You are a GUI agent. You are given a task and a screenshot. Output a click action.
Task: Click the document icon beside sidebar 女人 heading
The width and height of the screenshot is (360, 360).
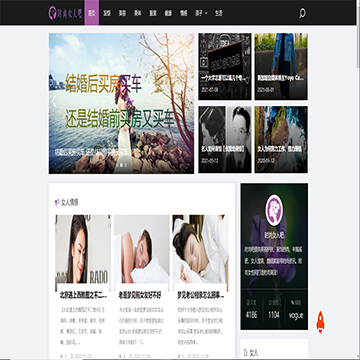(246, 352)
